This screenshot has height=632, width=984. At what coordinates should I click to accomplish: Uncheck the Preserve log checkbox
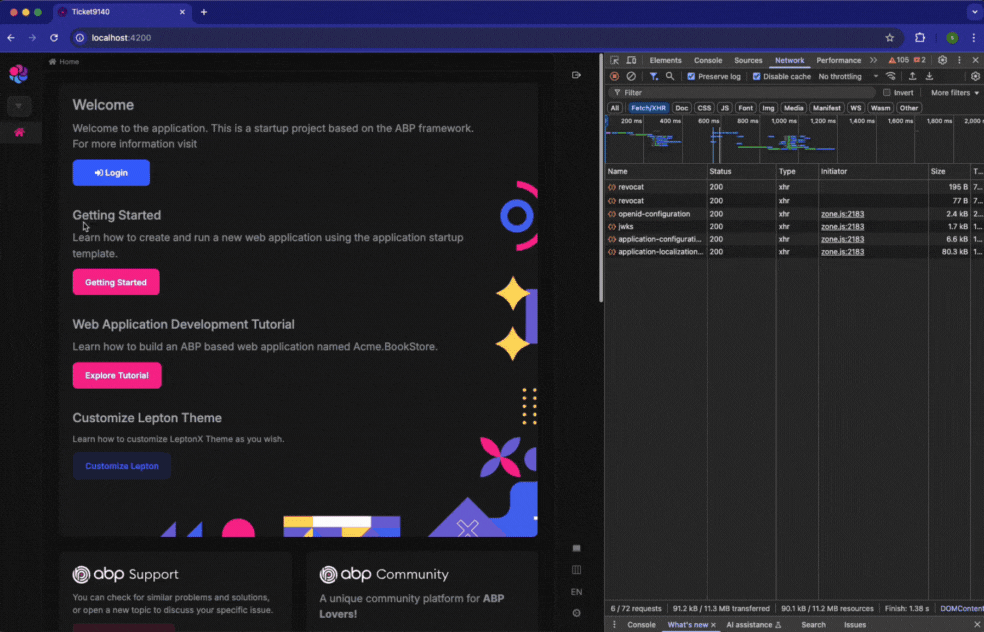(x=691, y=76)
